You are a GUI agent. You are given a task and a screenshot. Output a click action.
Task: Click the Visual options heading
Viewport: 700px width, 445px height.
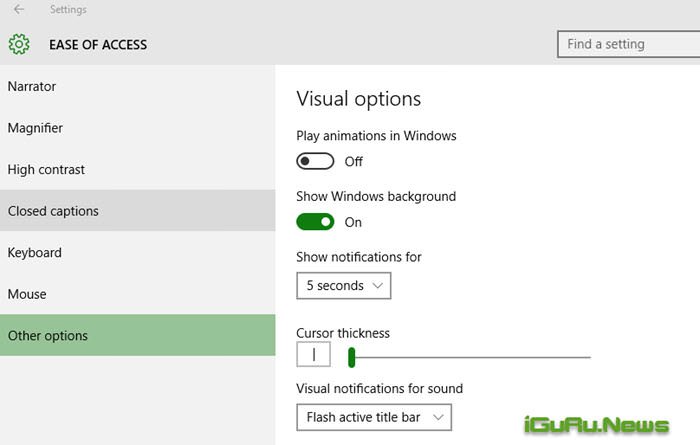pos(359,99)
